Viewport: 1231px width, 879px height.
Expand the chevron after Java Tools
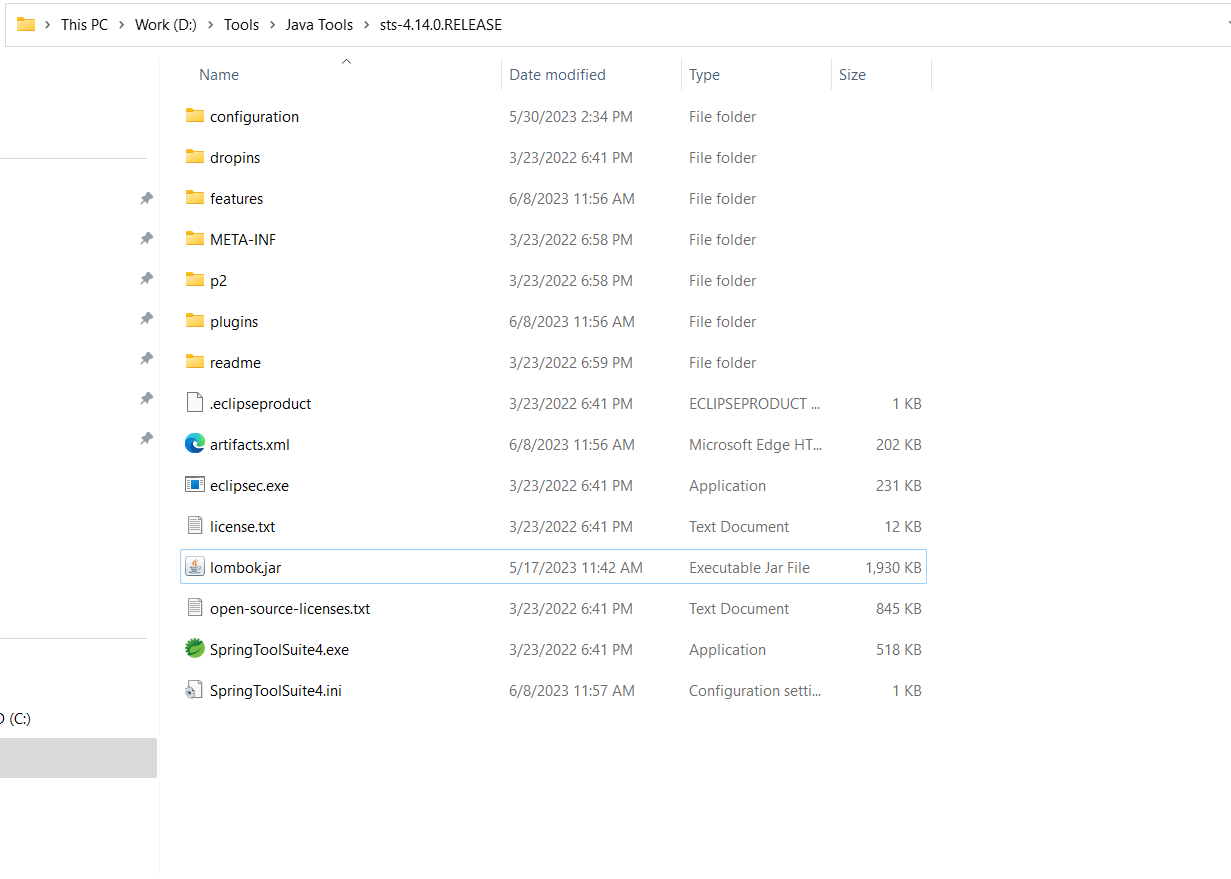pos(366,25)
